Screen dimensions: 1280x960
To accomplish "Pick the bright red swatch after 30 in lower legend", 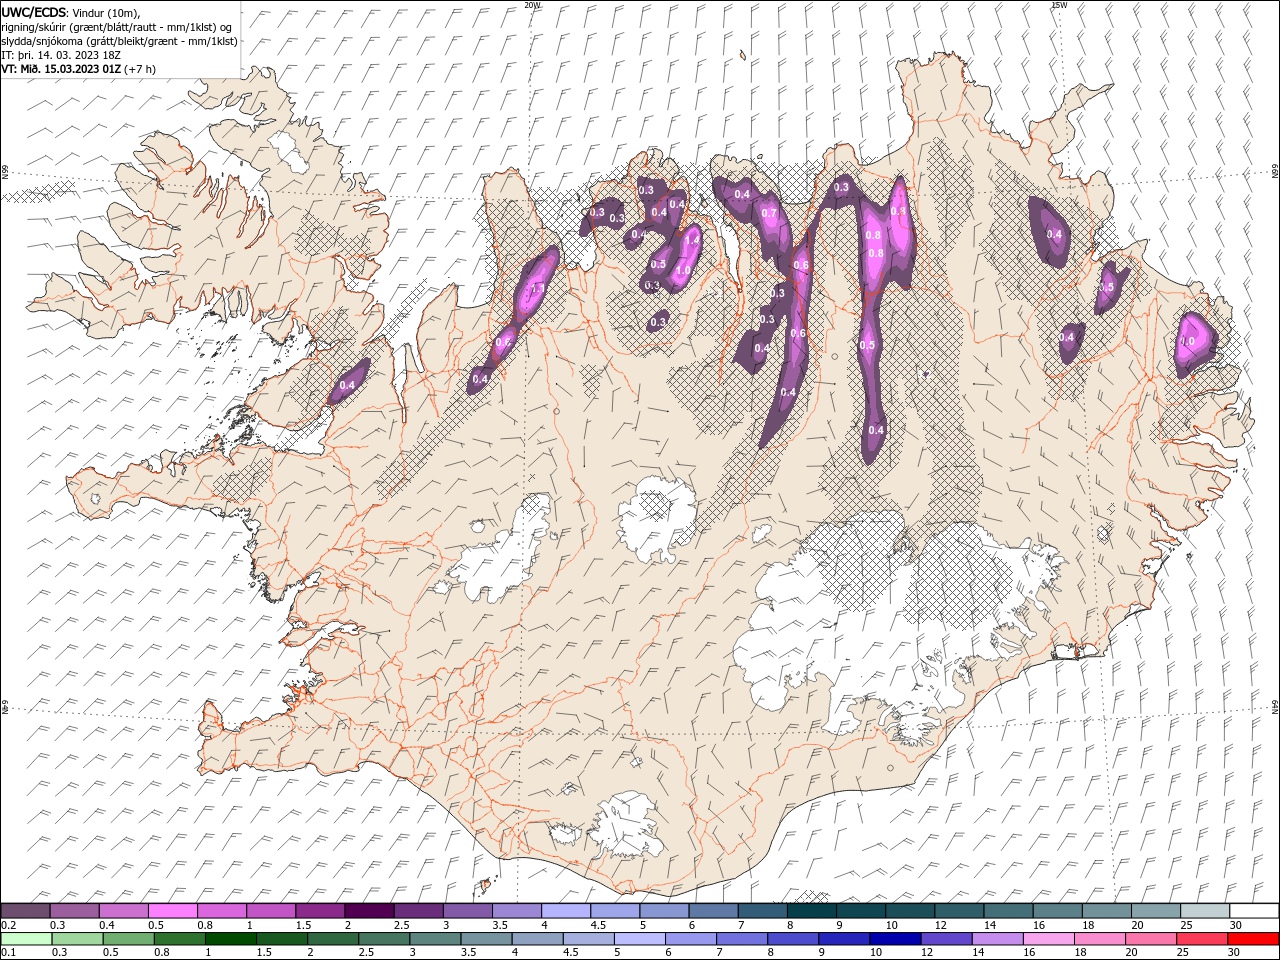I will 1252,939.
